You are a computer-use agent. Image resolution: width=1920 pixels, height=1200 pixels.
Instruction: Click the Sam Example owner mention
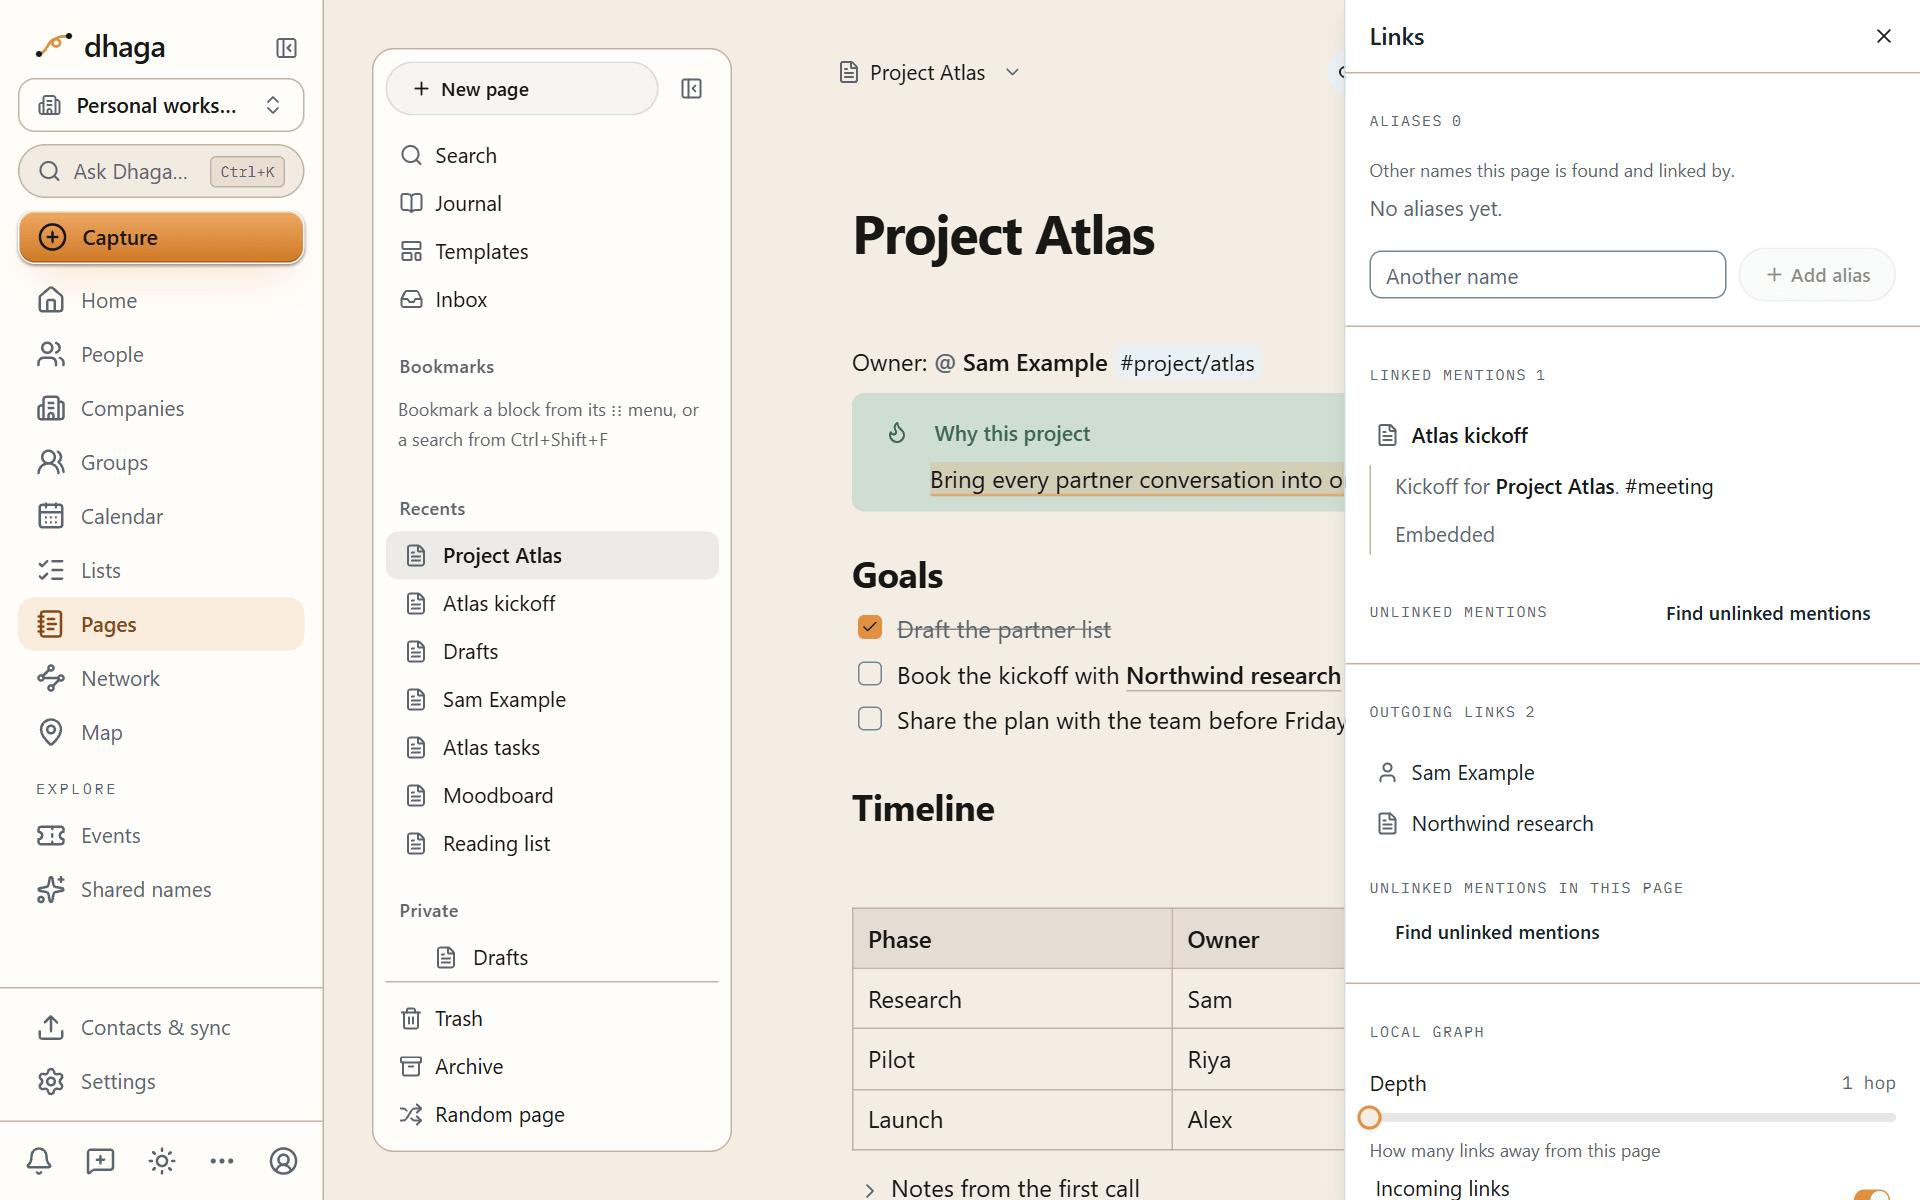[x=1021, y=363]
